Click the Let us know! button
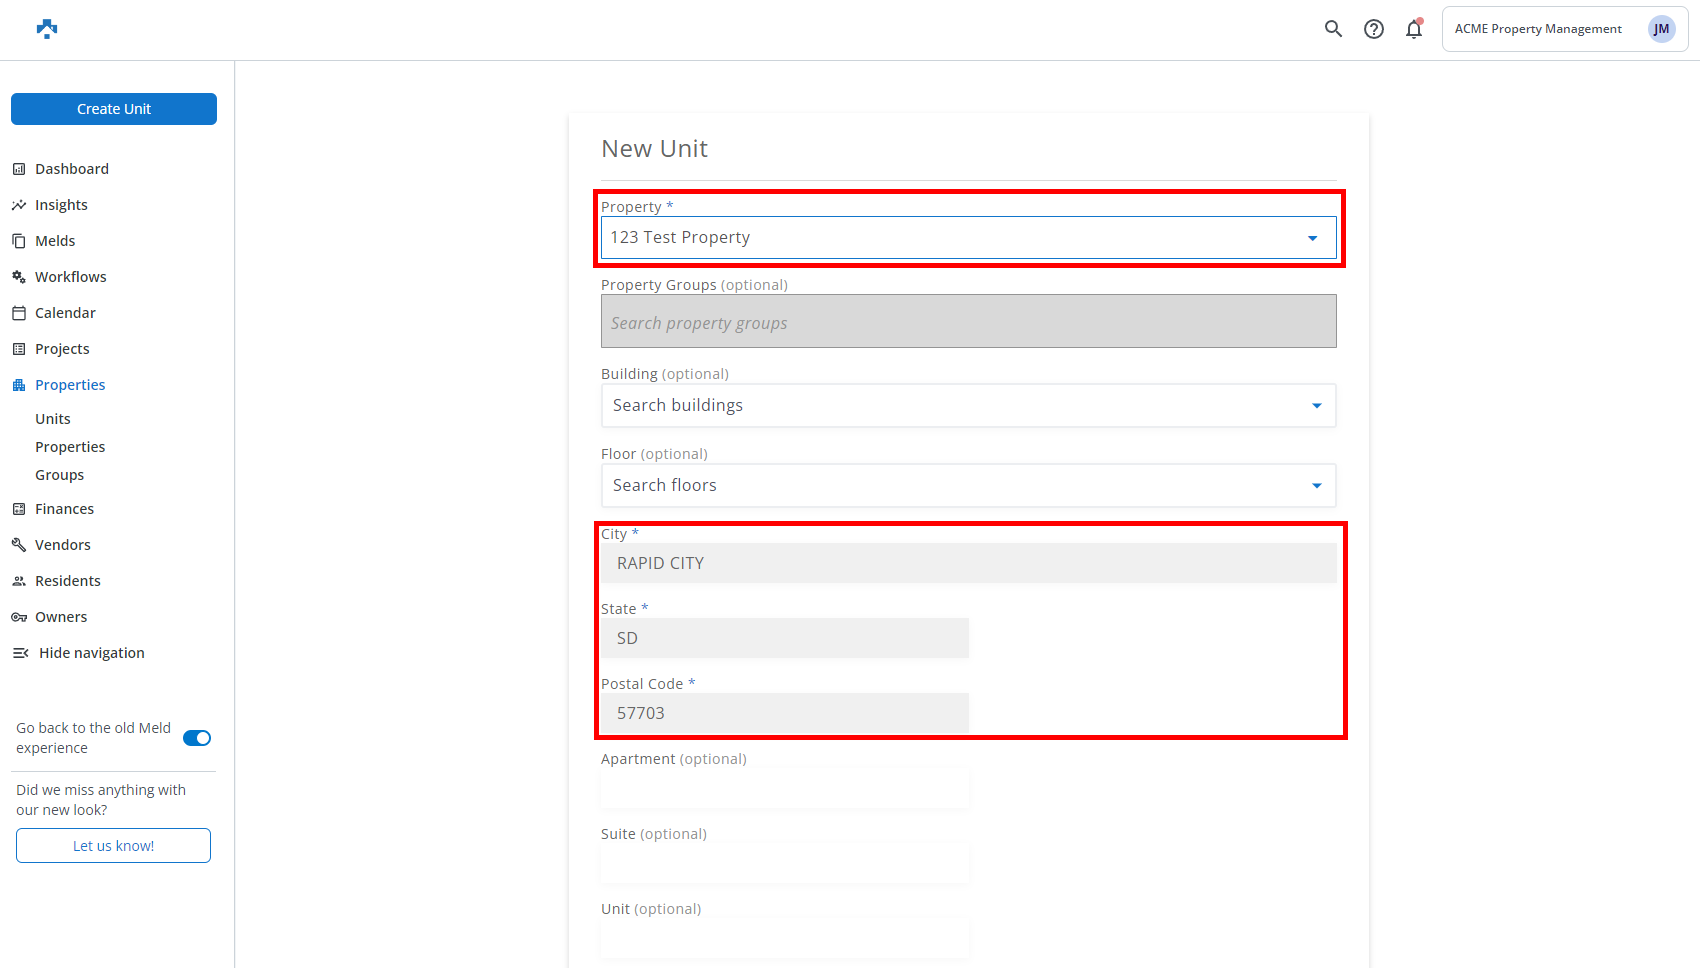1700x968 pixels. [x=114, y=846]
